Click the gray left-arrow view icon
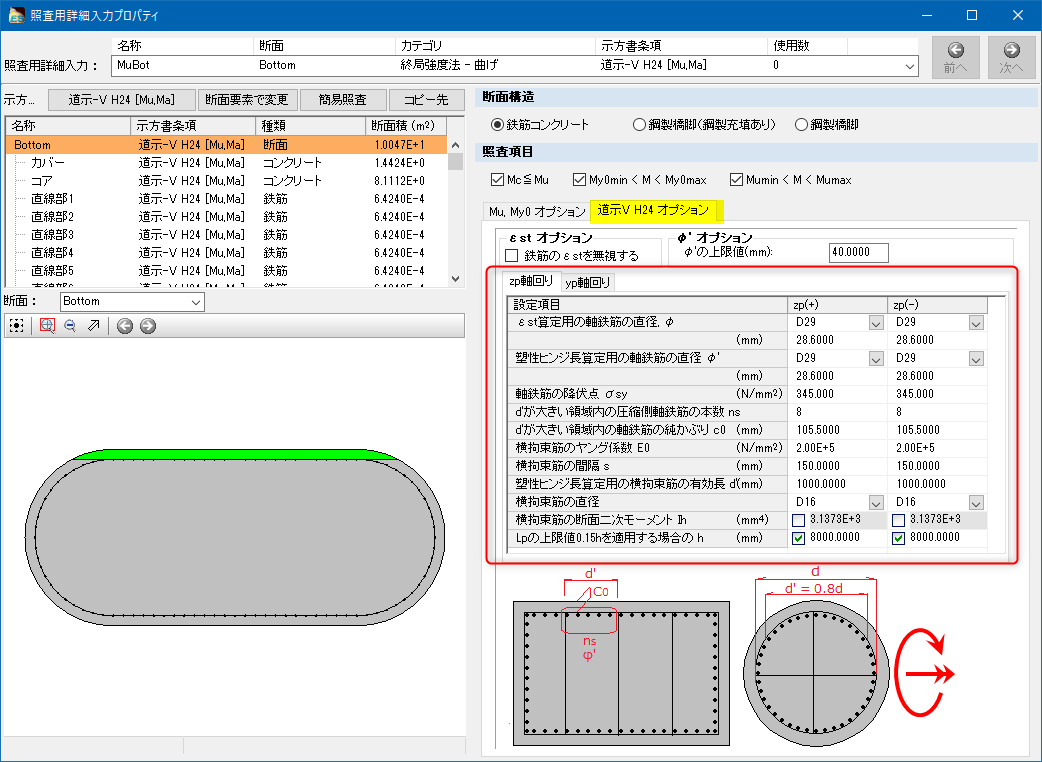 tap(125, 326)
